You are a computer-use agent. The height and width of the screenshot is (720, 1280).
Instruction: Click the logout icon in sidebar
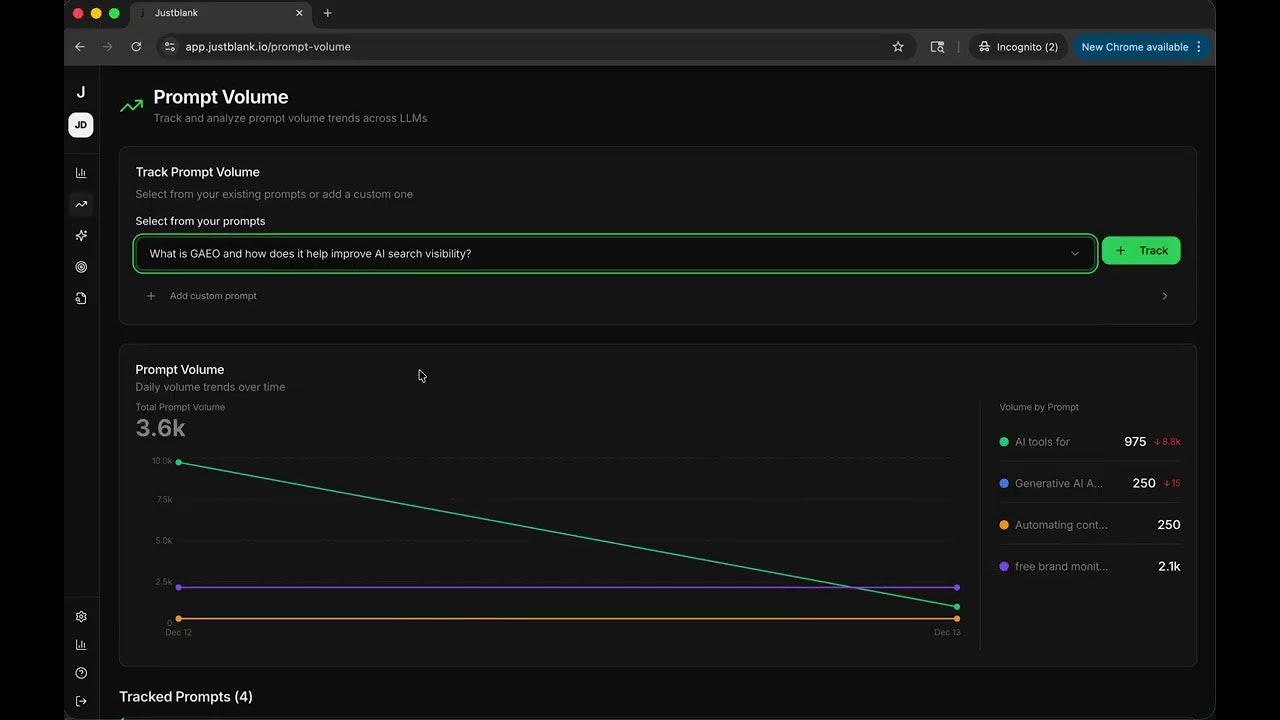pyautogui.click(x=81, y=701)
